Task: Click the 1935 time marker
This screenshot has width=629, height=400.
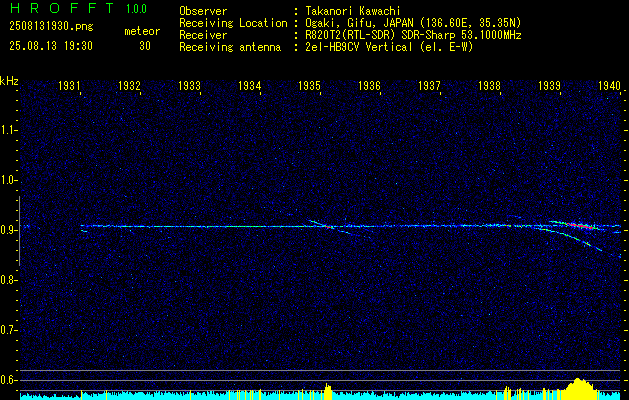Action: [x=309, y=85]
